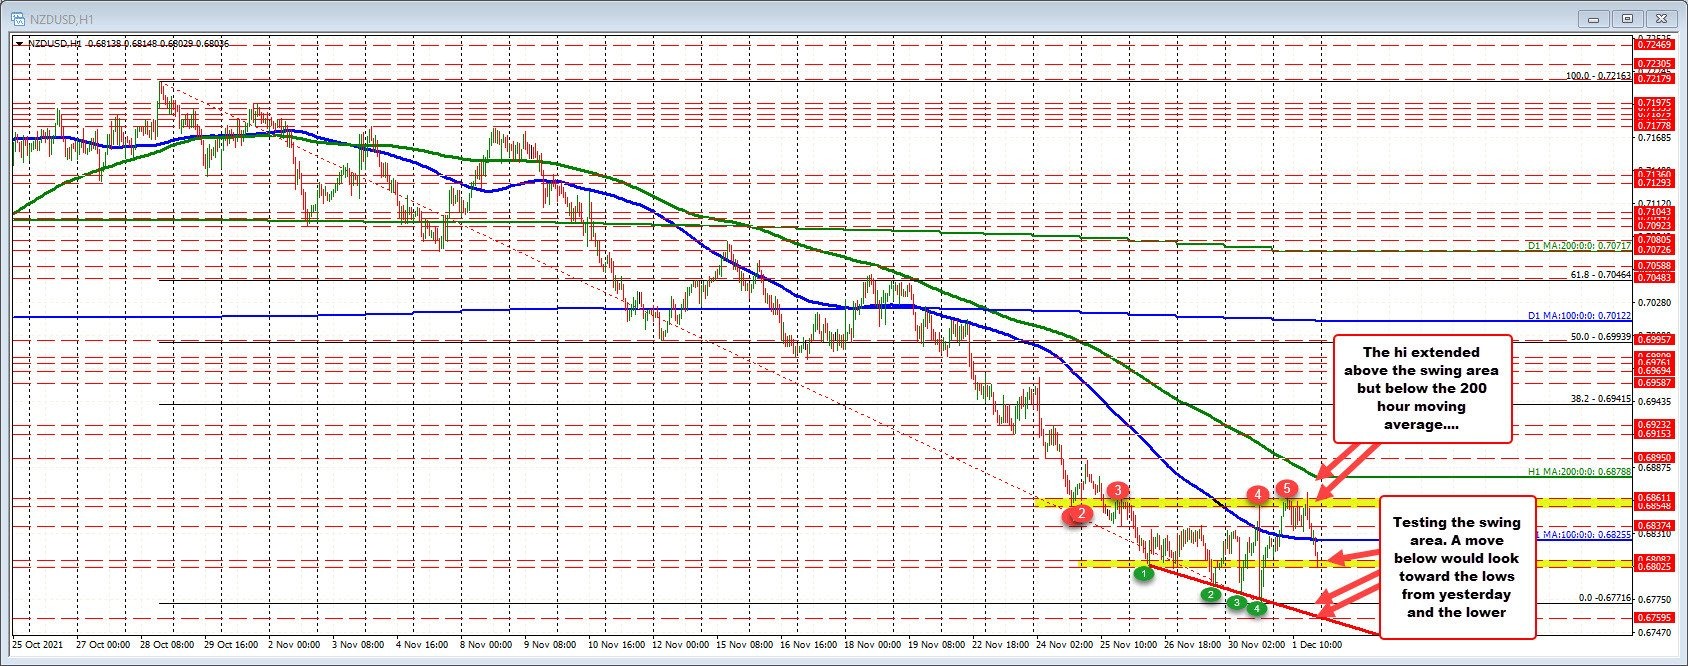
Task: Click the red price tag 0.72179
Action: click(1656, 79)
